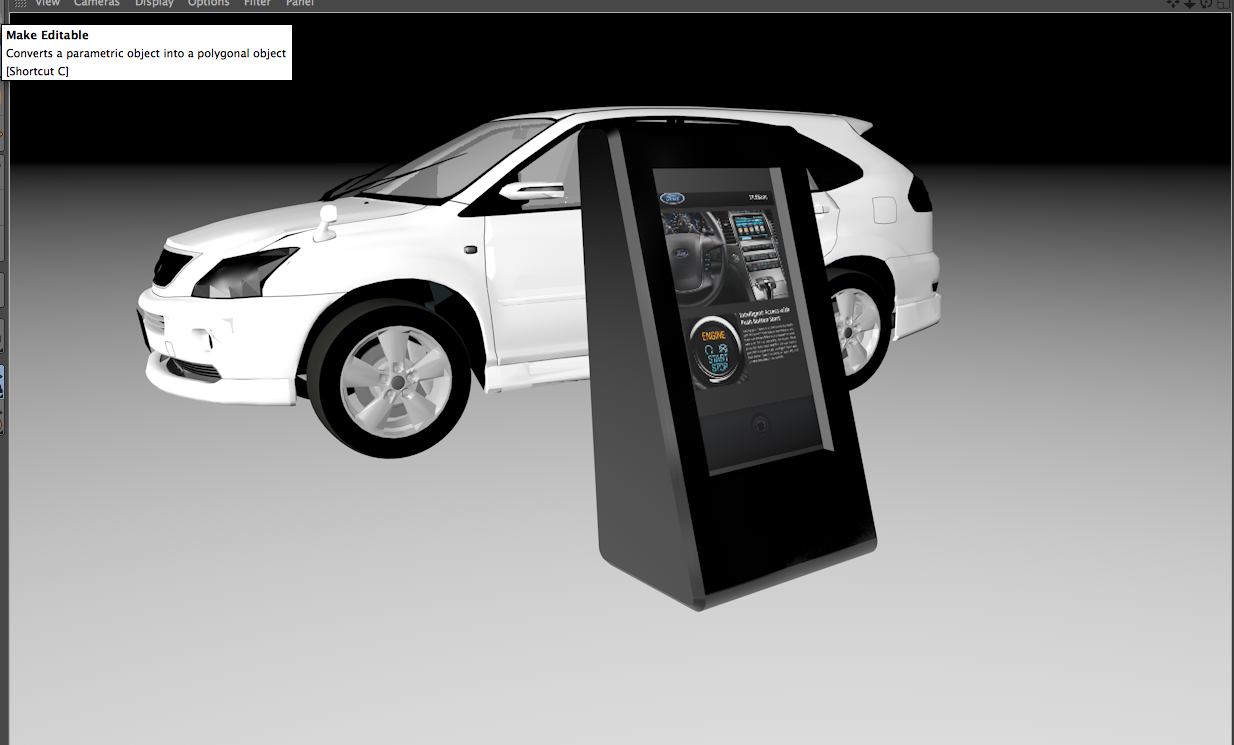Viewport: 1234px width, 745px height.
Task: Select the highlighted blue tool in left palette
Action: [x=2, y=382]
